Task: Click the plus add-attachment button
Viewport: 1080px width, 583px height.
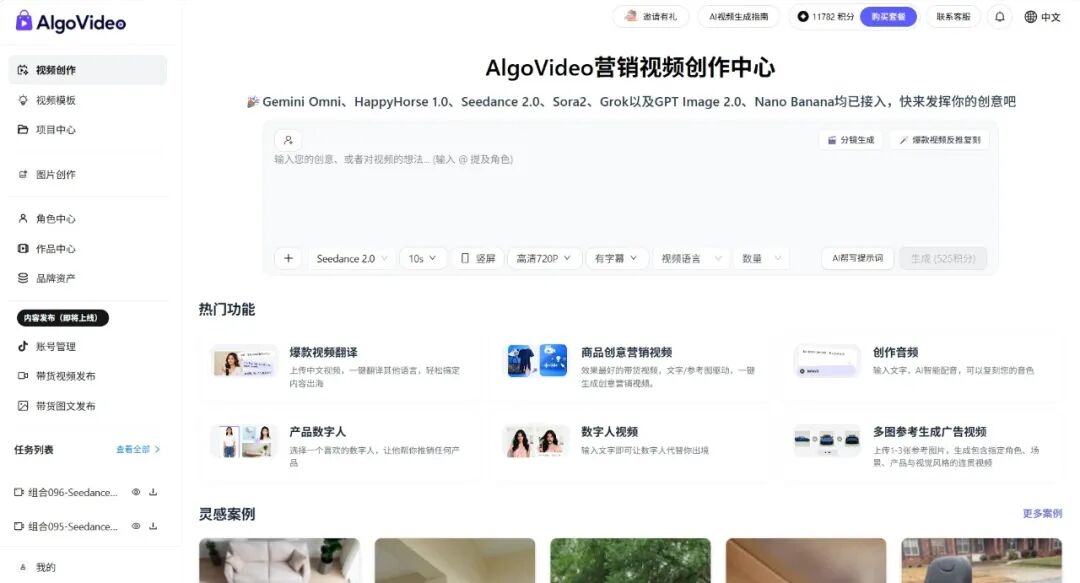Action: [x=288, y=258]
